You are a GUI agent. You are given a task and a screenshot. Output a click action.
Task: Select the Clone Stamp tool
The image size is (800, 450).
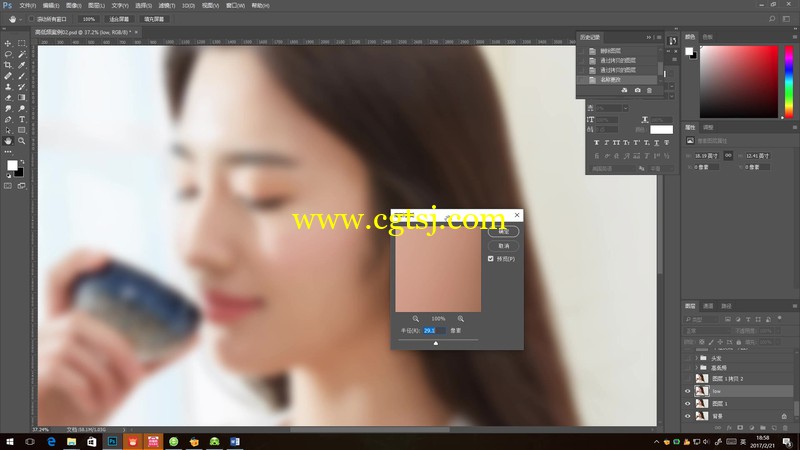pyautogui.click(x=8, y=87)
